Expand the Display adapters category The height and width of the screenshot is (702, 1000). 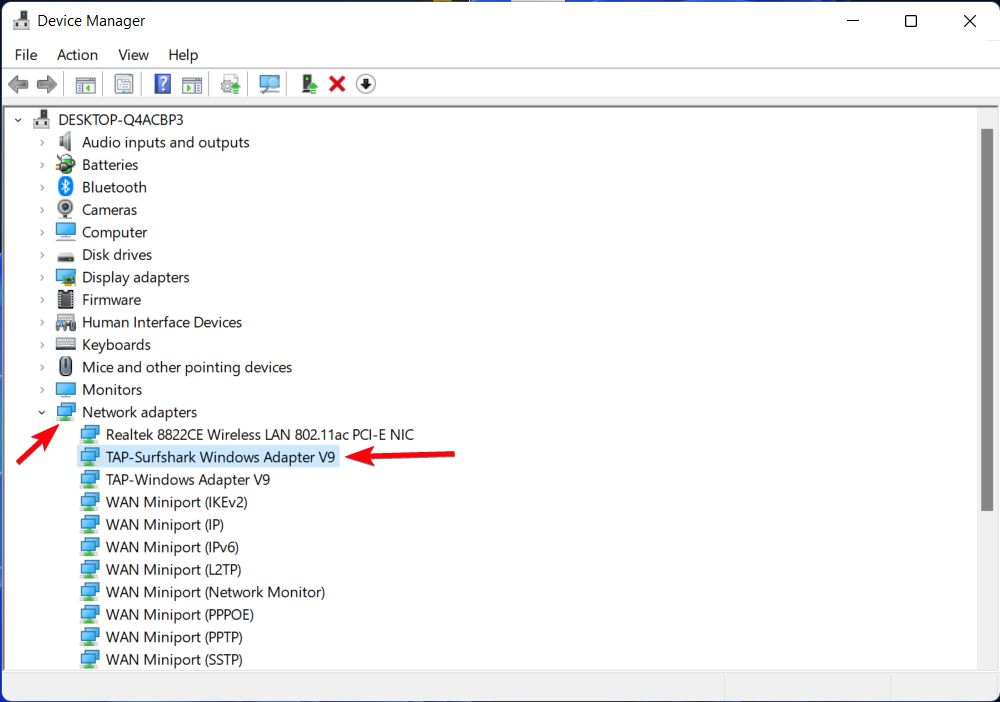(42, 277)
